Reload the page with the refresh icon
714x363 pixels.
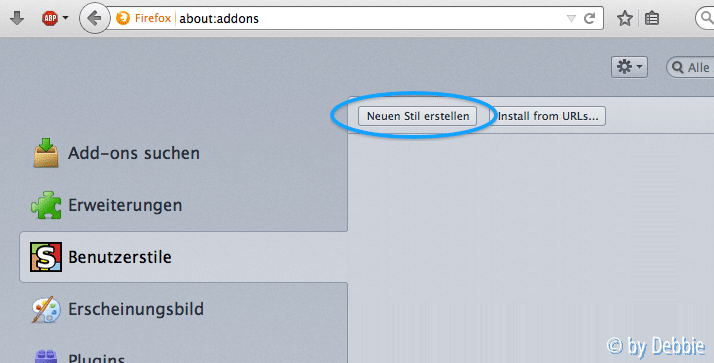(x=589, y=18)
